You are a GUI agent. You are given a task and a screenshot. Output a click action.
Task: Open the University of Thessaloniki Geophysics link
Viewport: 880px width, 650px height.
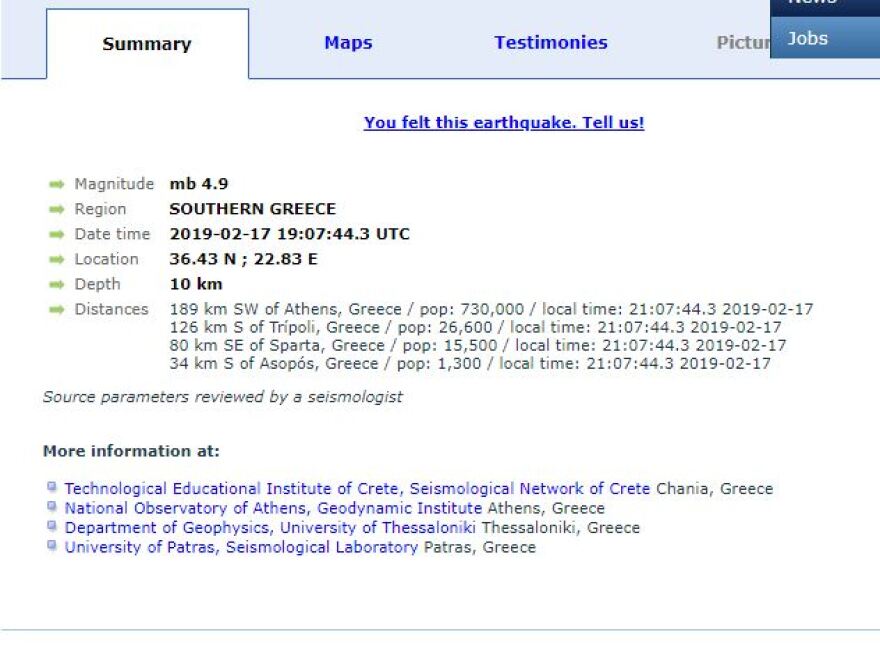[x=270, y=528]
